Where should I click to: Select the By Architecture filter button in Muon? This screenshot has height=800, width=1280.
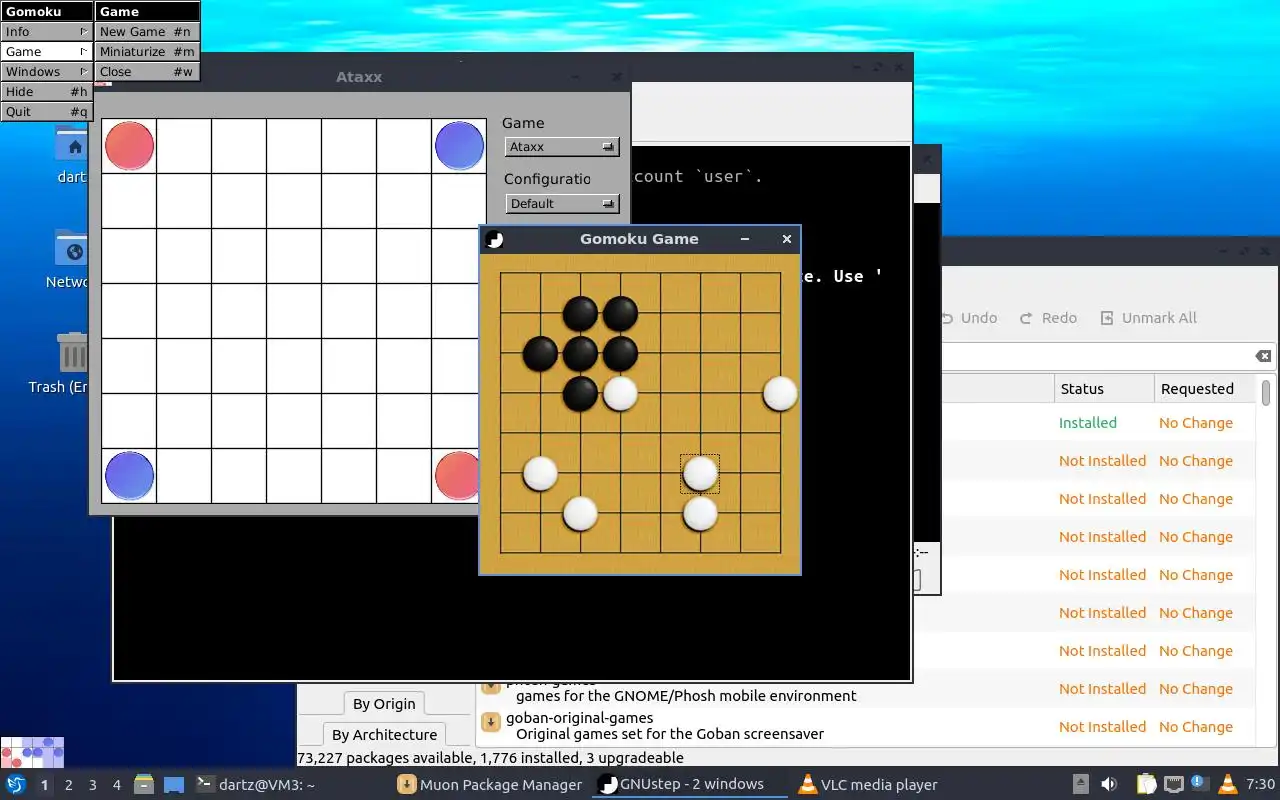tap(385, 735)
